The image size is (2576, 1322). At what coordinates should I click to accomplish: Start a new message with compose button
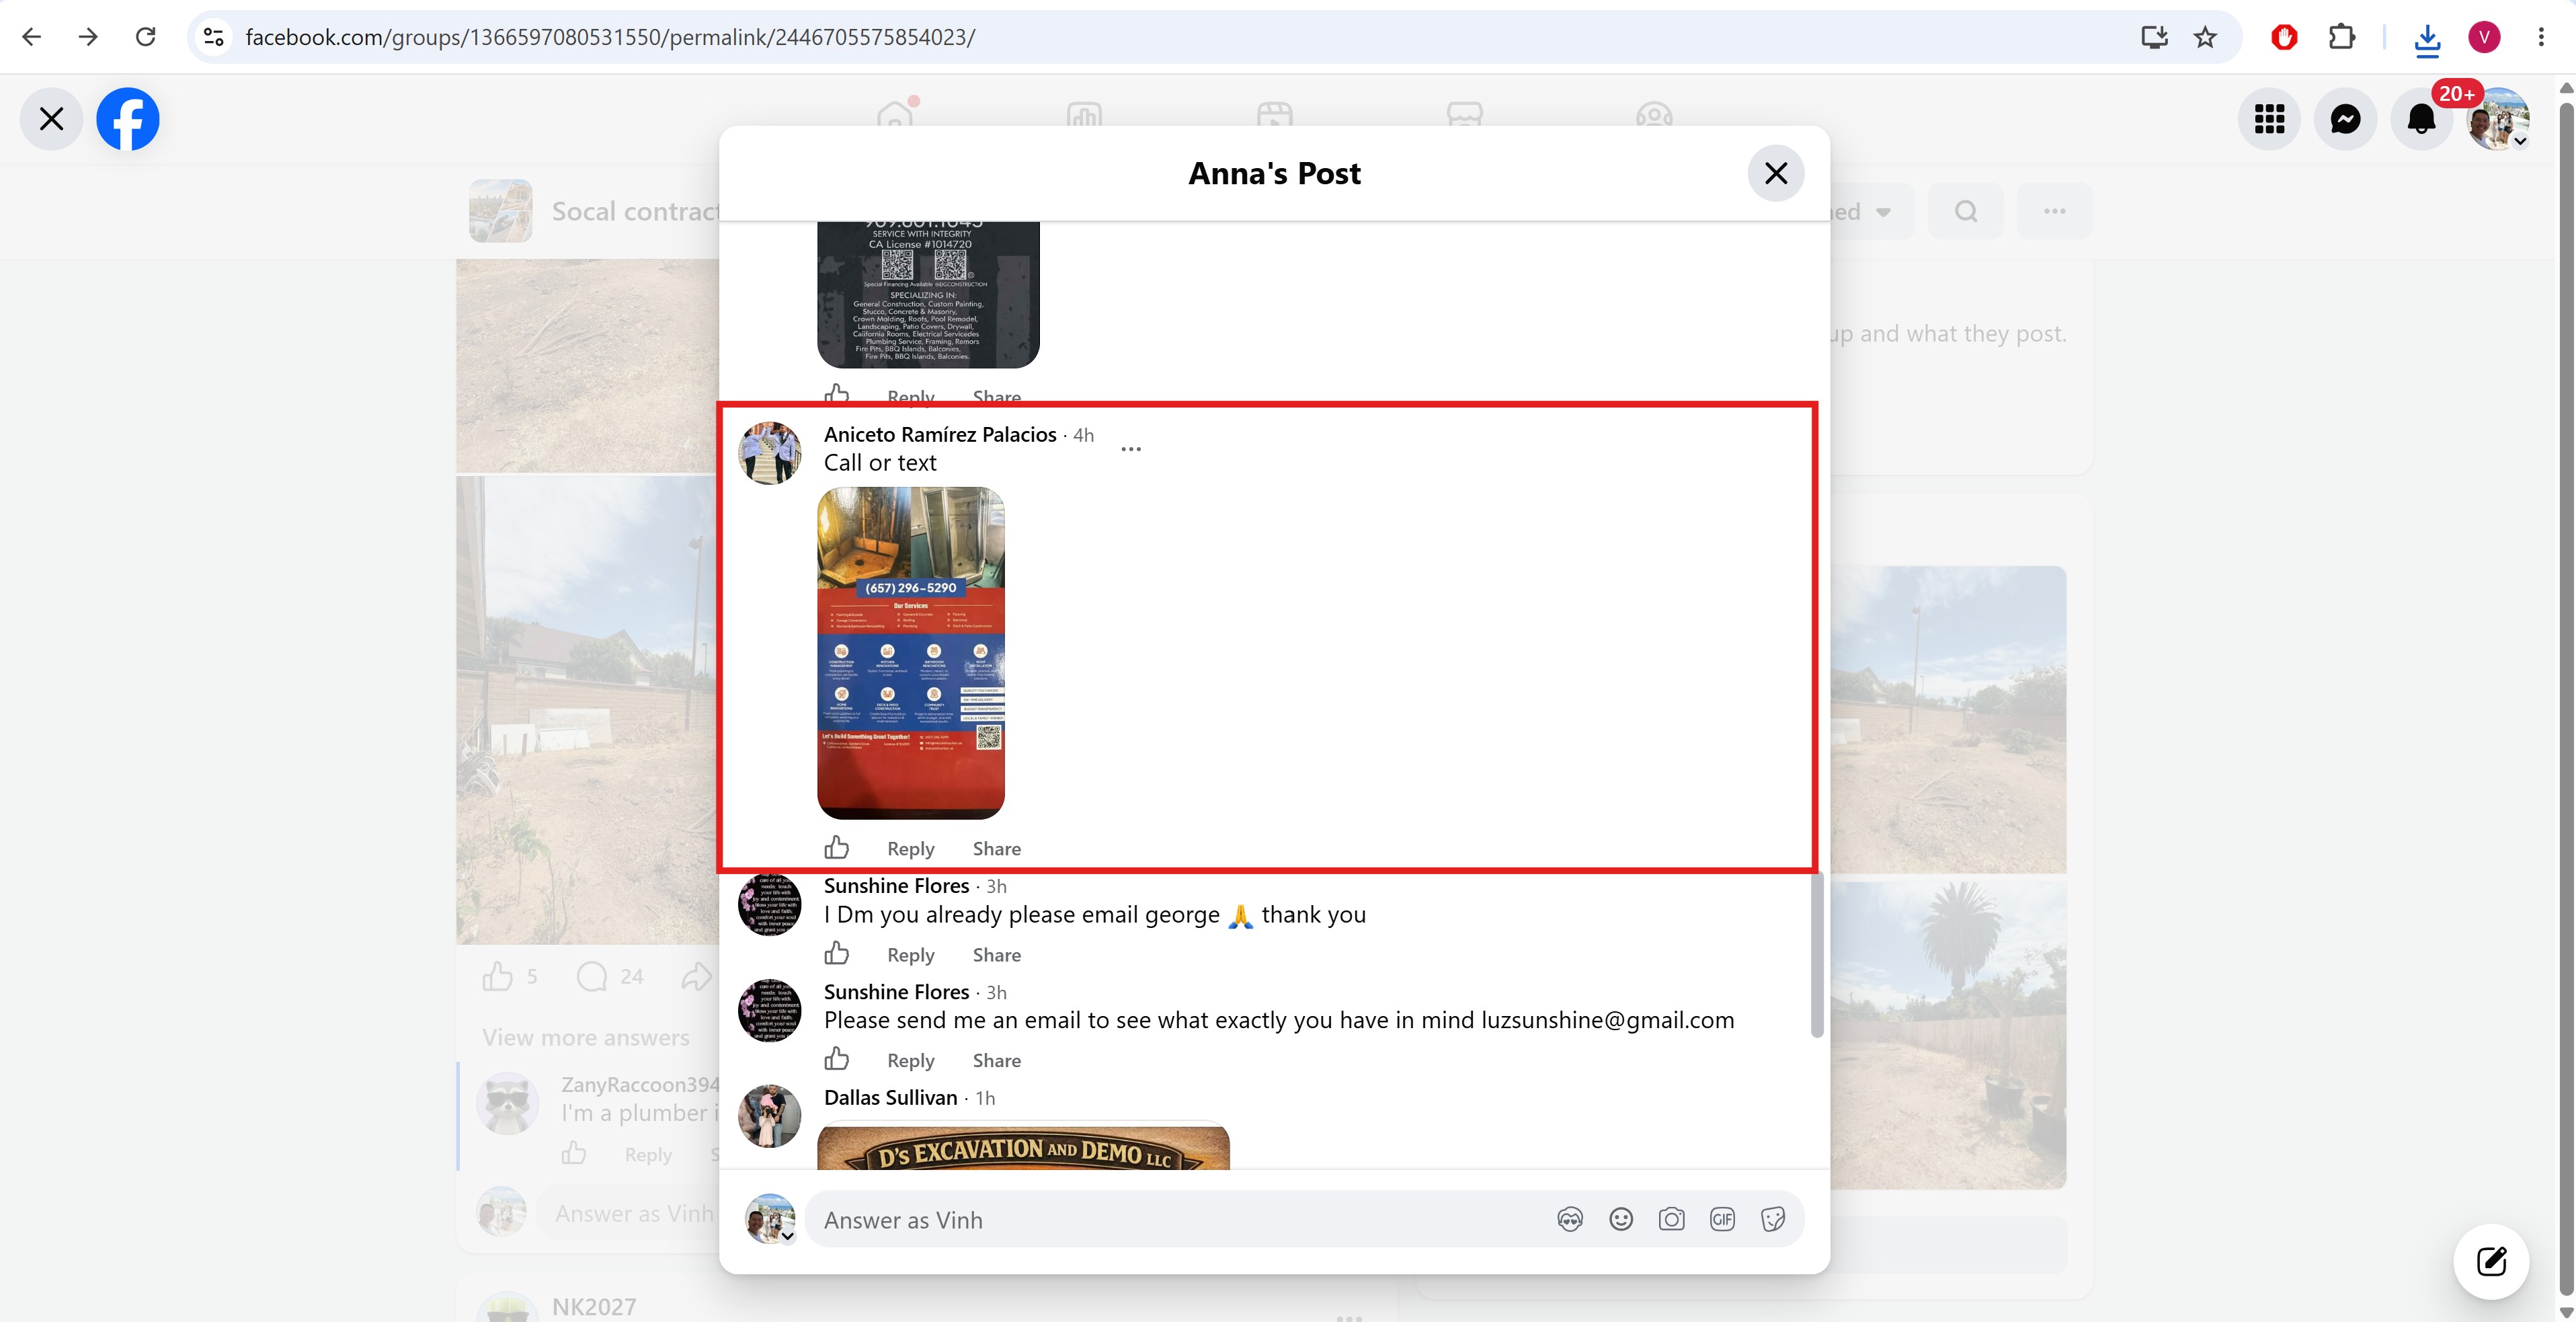click(x=2491, y=1261)
